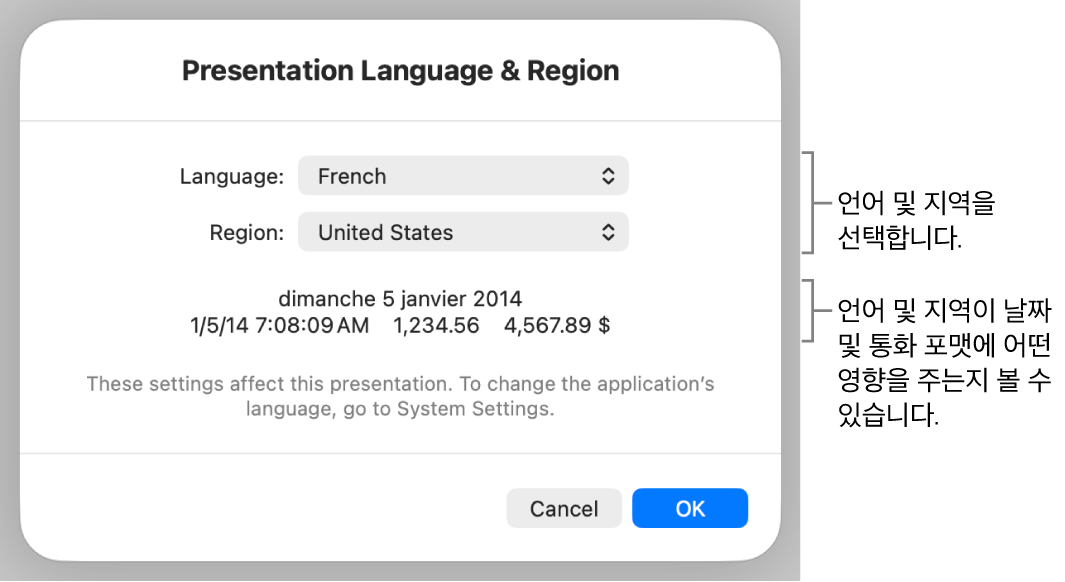
Task: Click the Presentation Language & Region title
Action: click(x=400, y=71)
